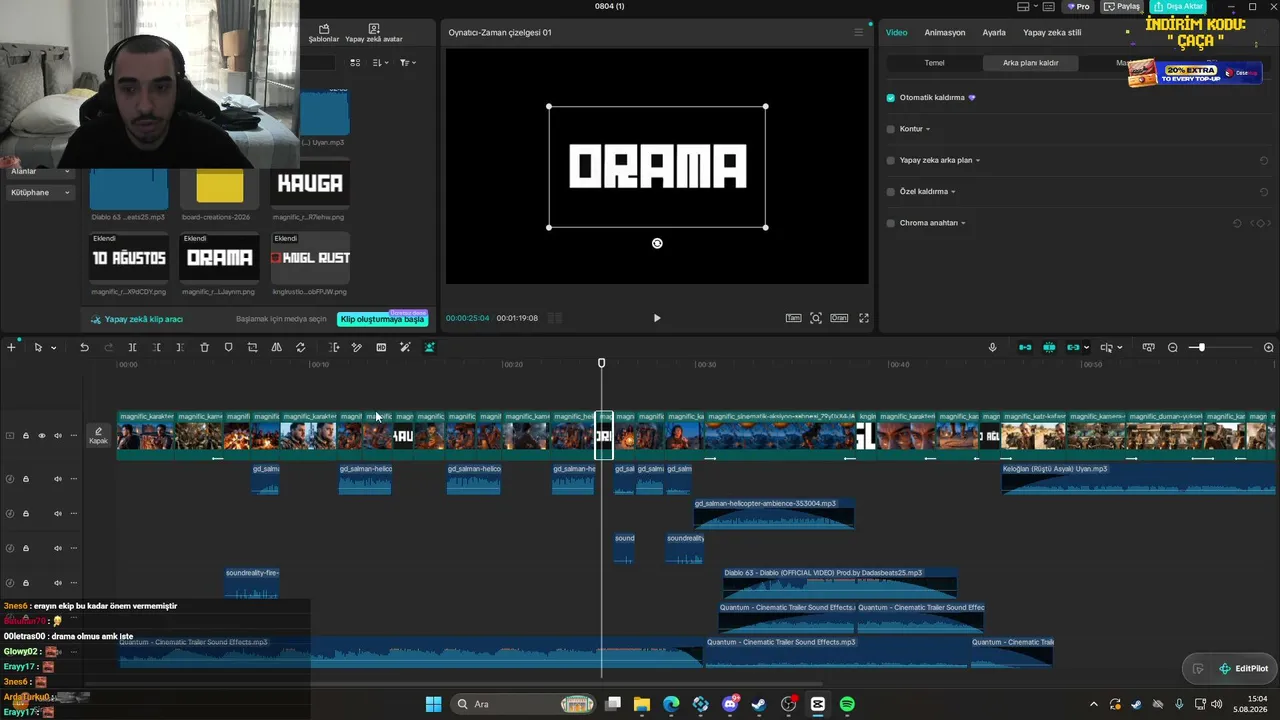Click the Dışa Aktar export button
The image size is (1280, 720).
(1177, 6)
